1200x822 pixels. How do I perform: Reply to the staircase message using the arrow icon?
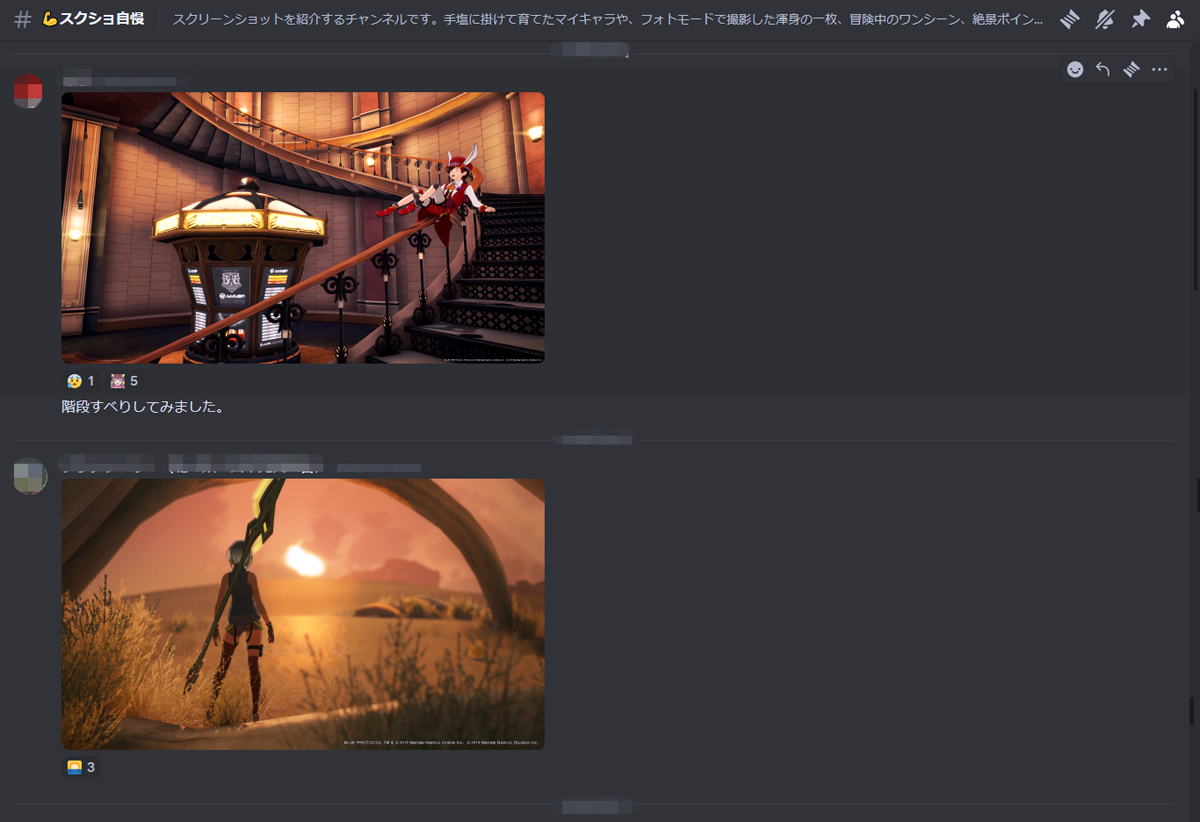(1103, 69)
